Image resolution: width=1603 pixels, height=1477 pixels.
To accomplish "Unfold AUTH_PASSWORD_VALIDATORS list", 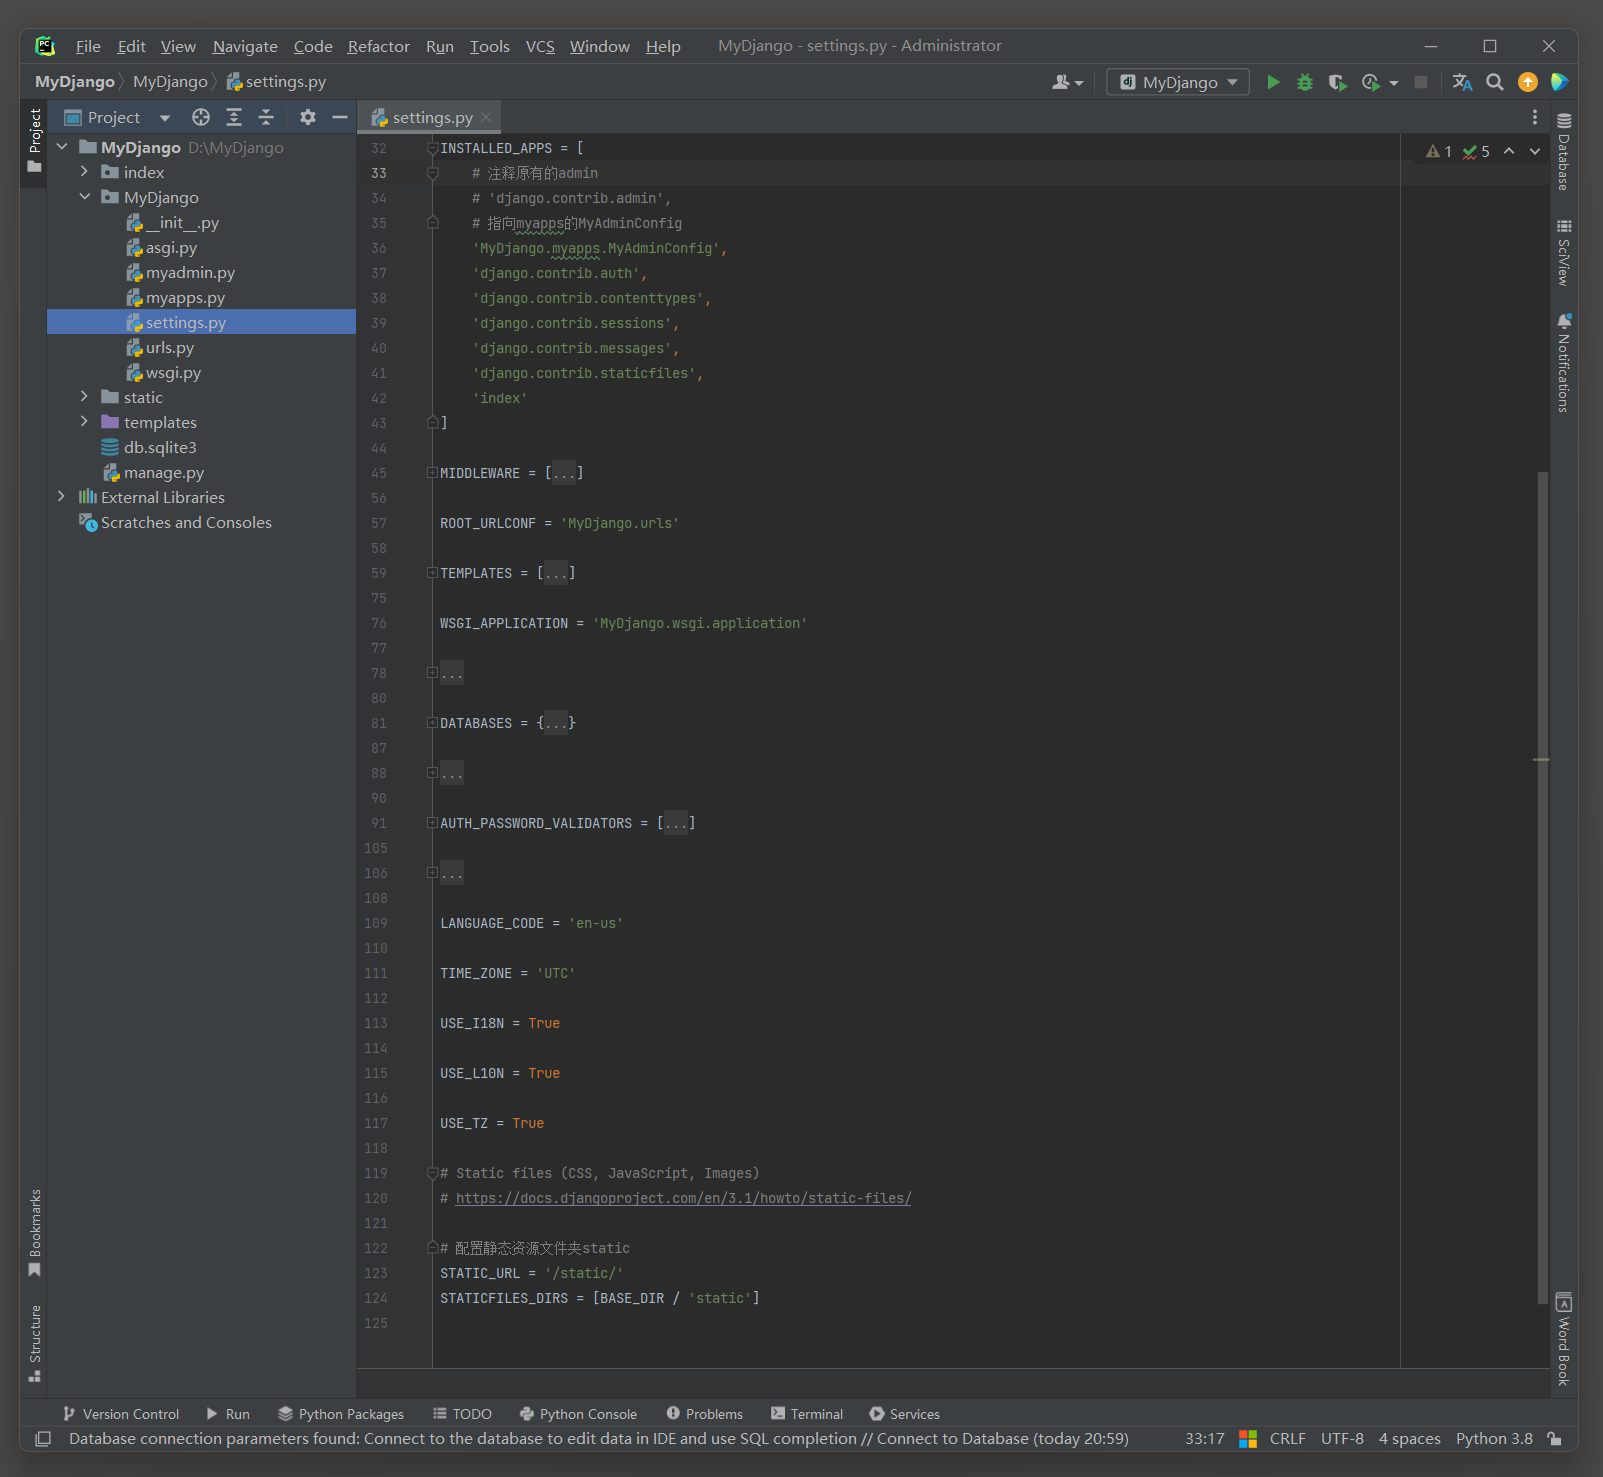I will [x=432, y=823].
